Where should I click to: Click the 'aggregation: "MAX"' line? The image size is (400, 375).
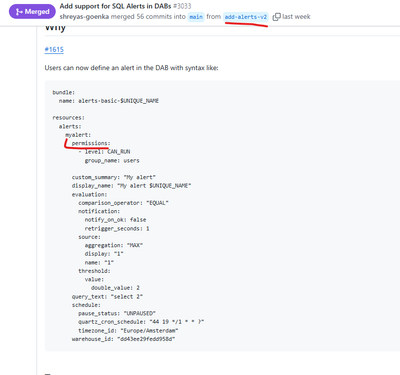pyautogui.click(x=114, y=245)
